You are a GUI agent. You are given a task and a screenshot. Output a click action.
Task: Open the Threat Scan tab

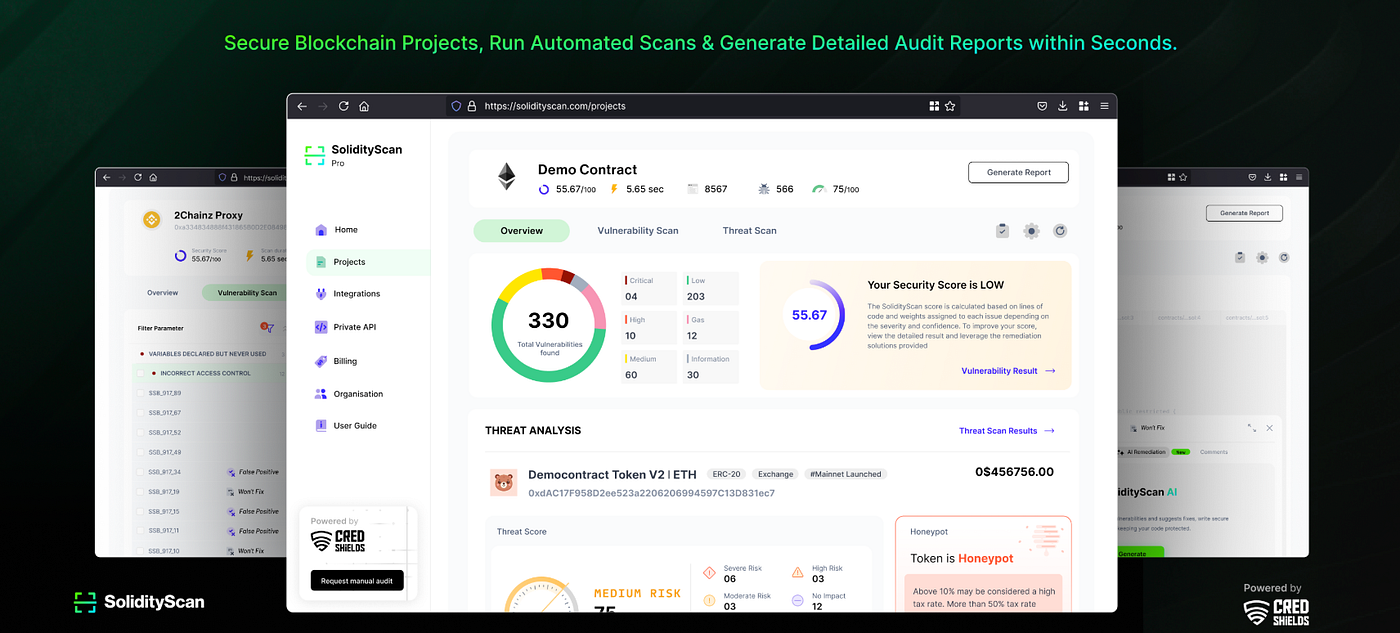point(749,231)
